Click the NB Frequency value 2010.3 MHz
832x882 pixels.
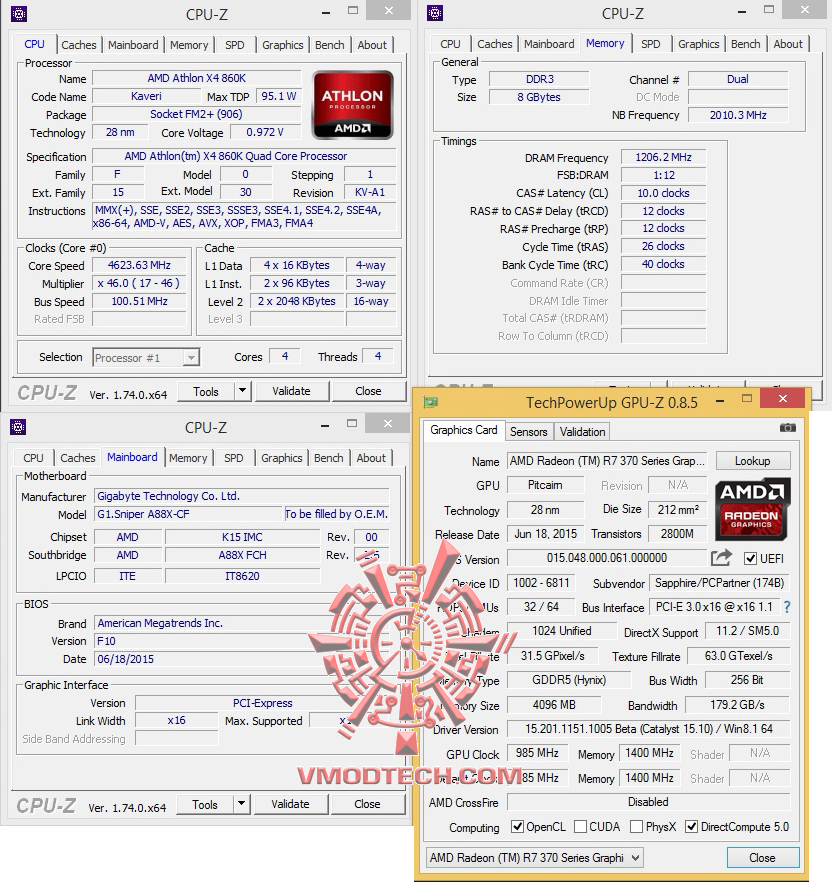click(738, 115)
